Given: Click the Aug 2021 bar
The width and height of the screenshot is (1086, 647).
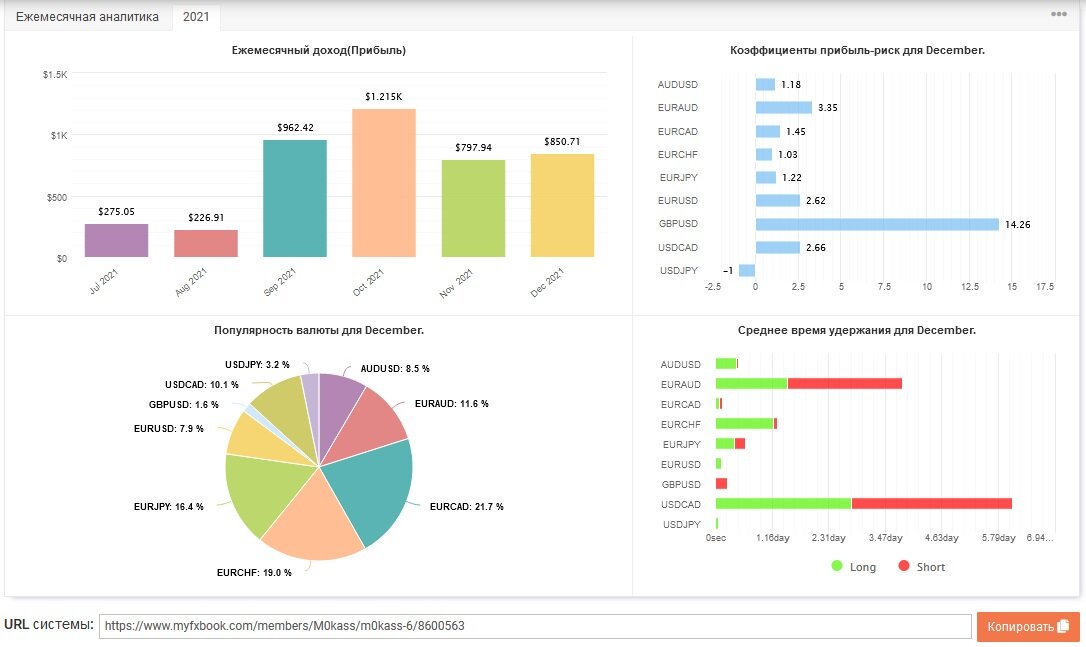Looking at the screenshot, I should 206,243.
